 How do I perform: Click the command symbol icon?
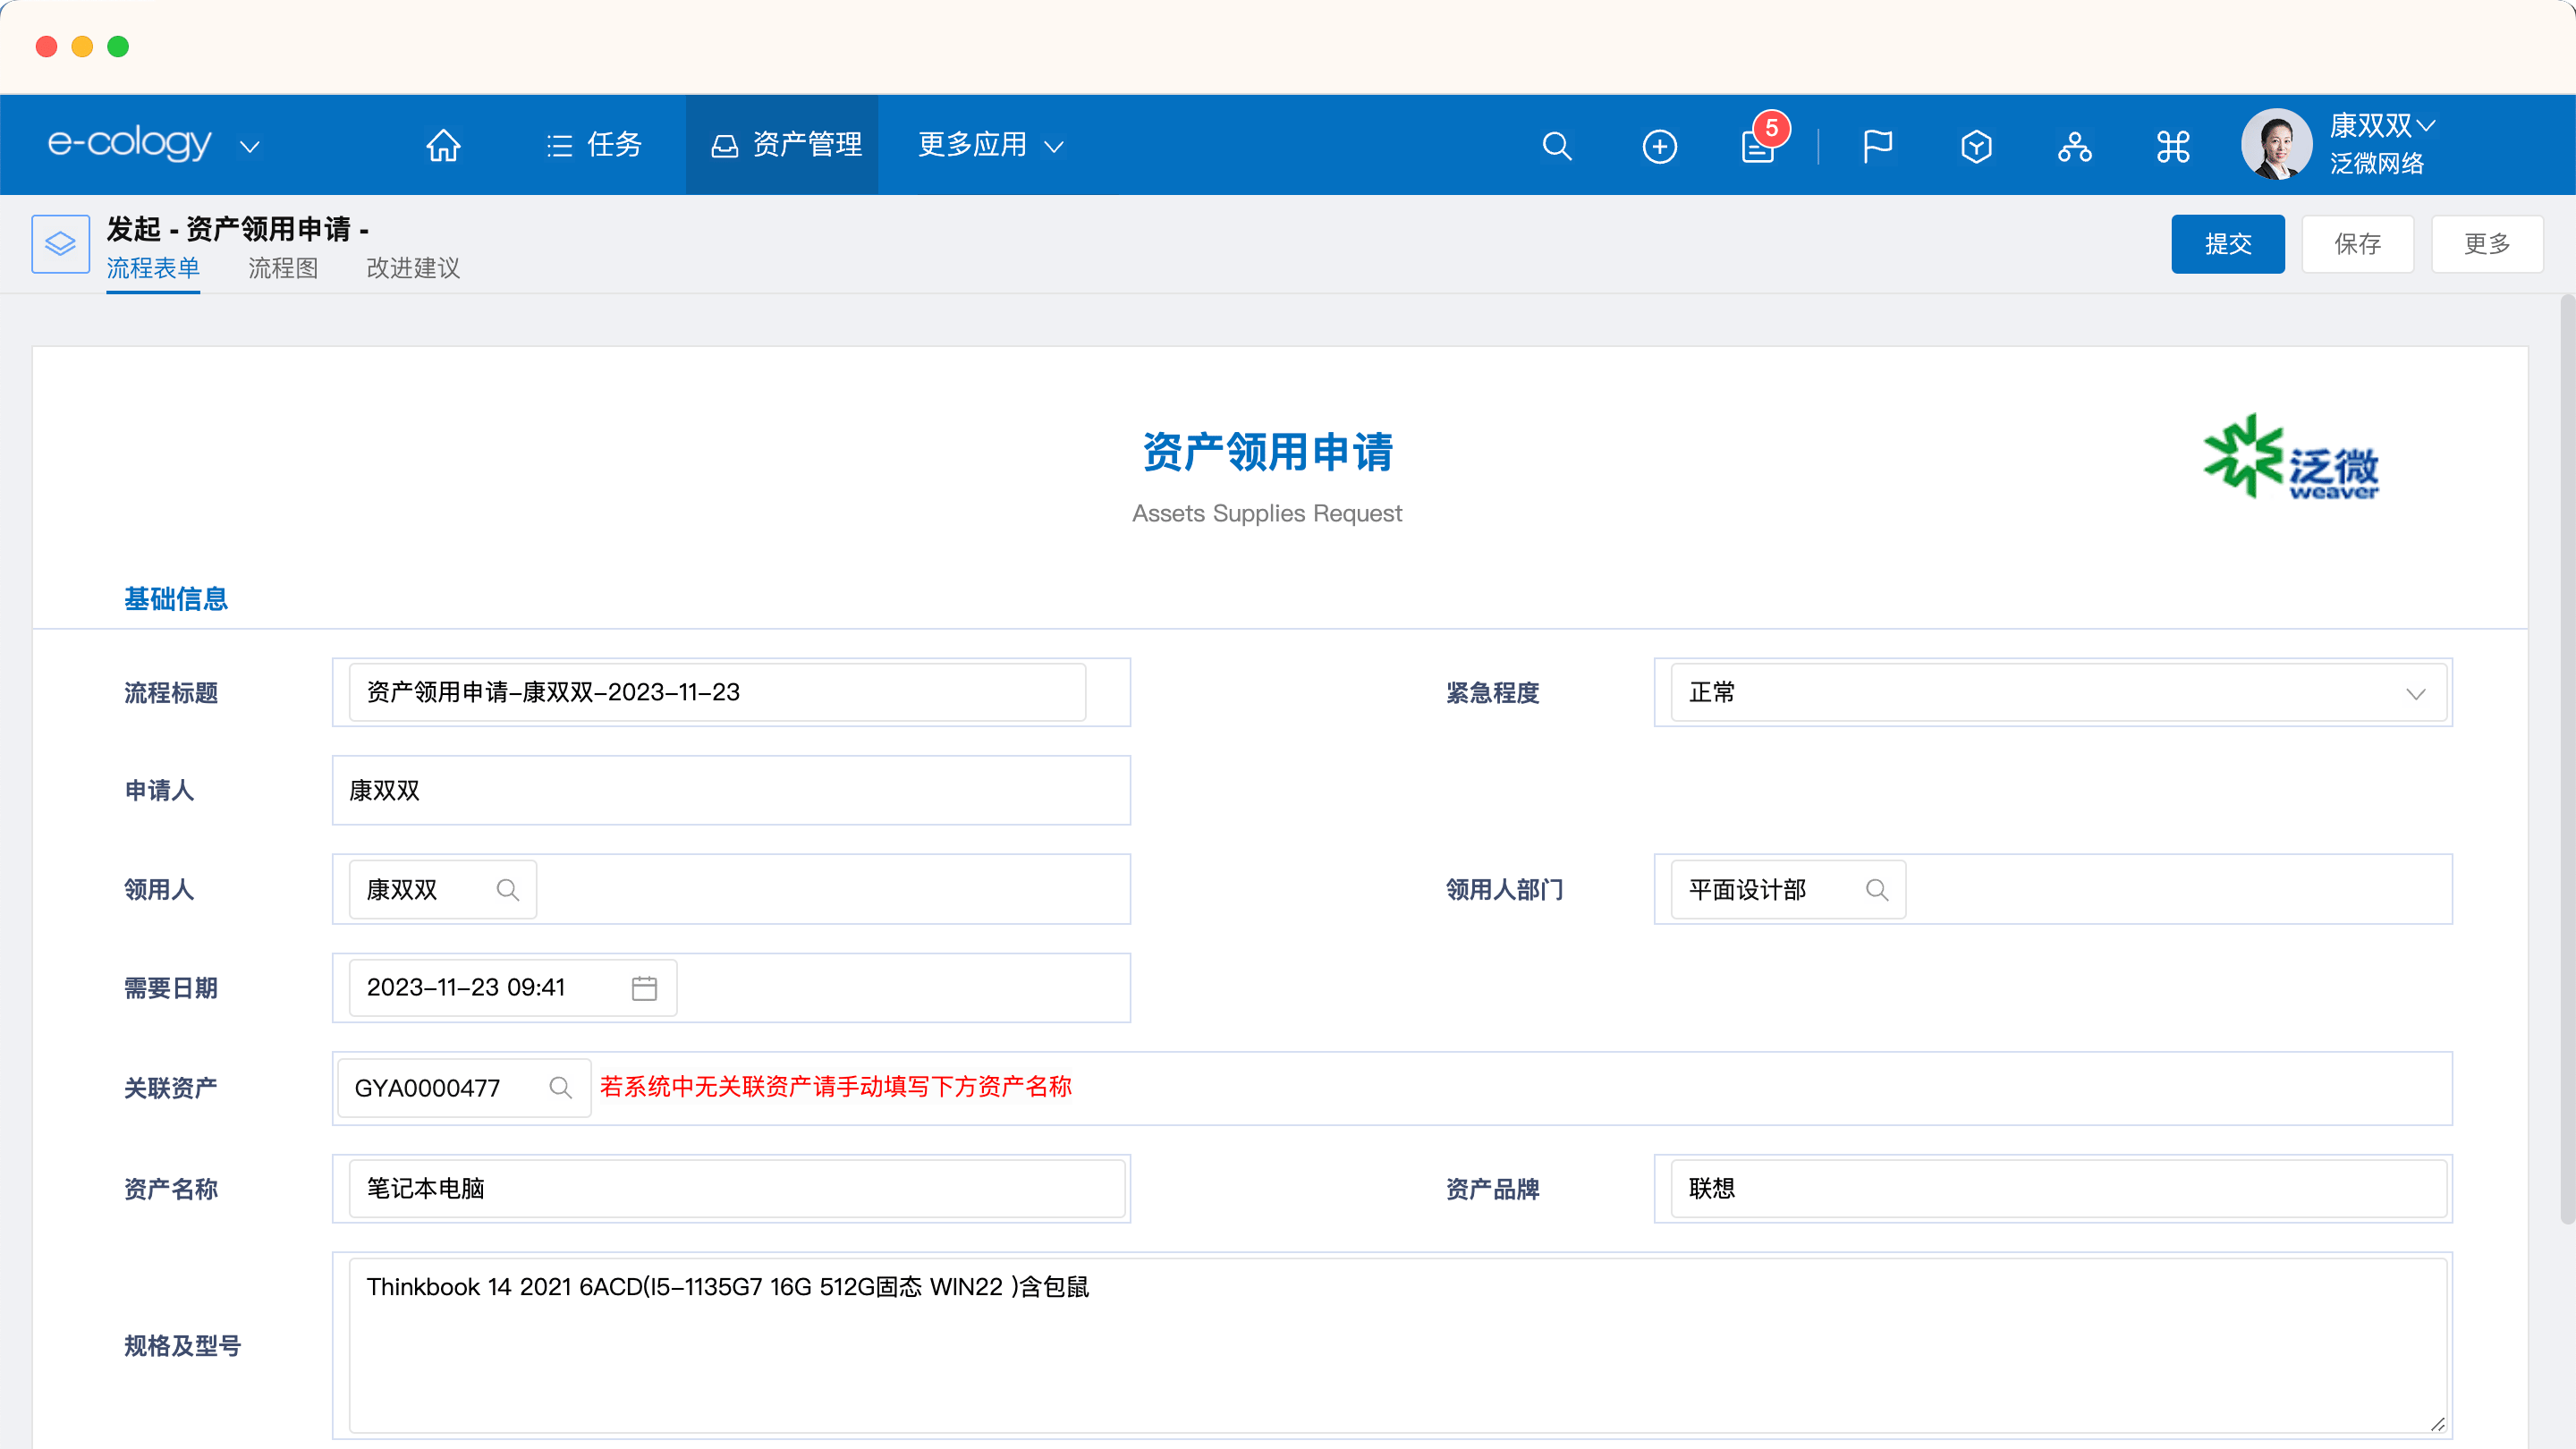[x=2173, y=146]
